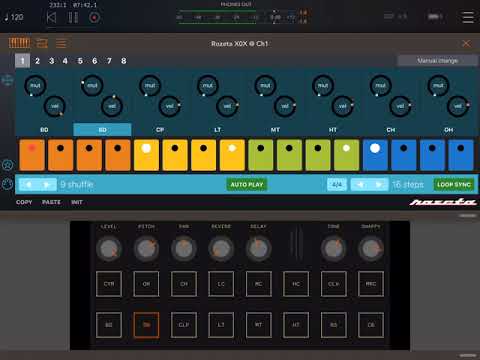Screen dimensions: 480x360
Task: Click the mut knob above BD
Action: pos(35,86)
